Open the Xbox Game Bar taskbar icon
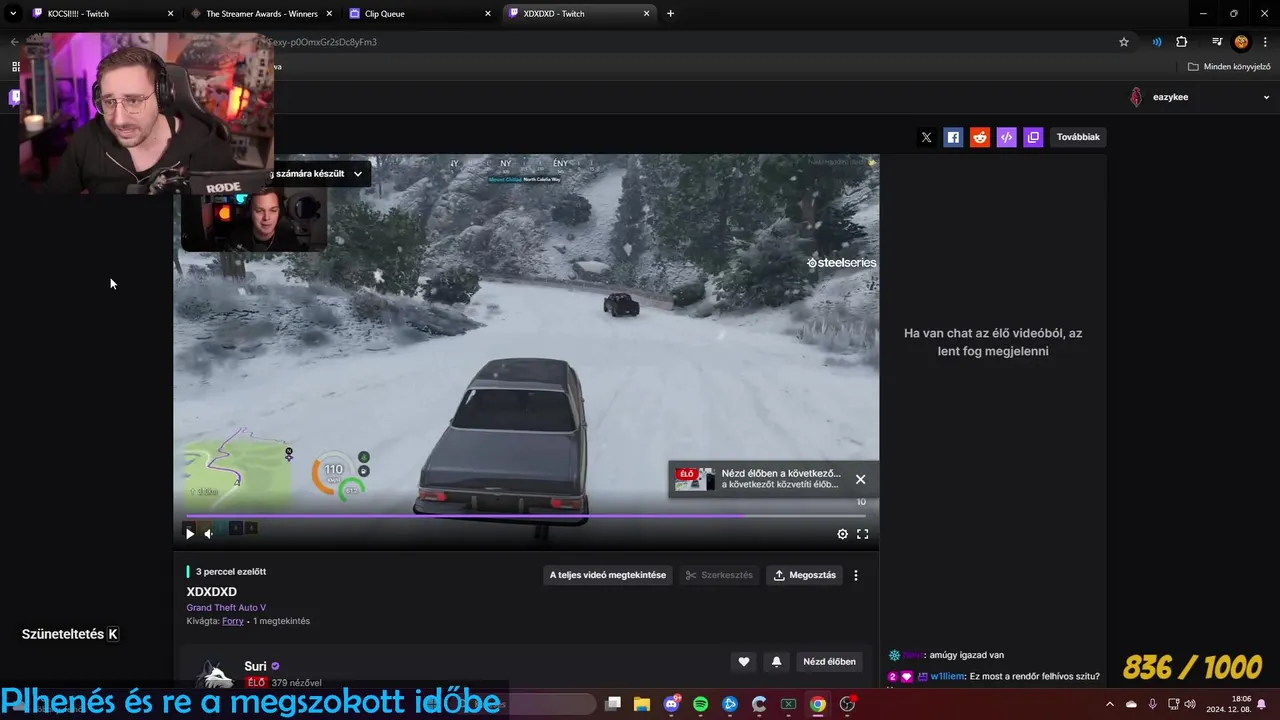1280x720 pixels. point(788,704)
